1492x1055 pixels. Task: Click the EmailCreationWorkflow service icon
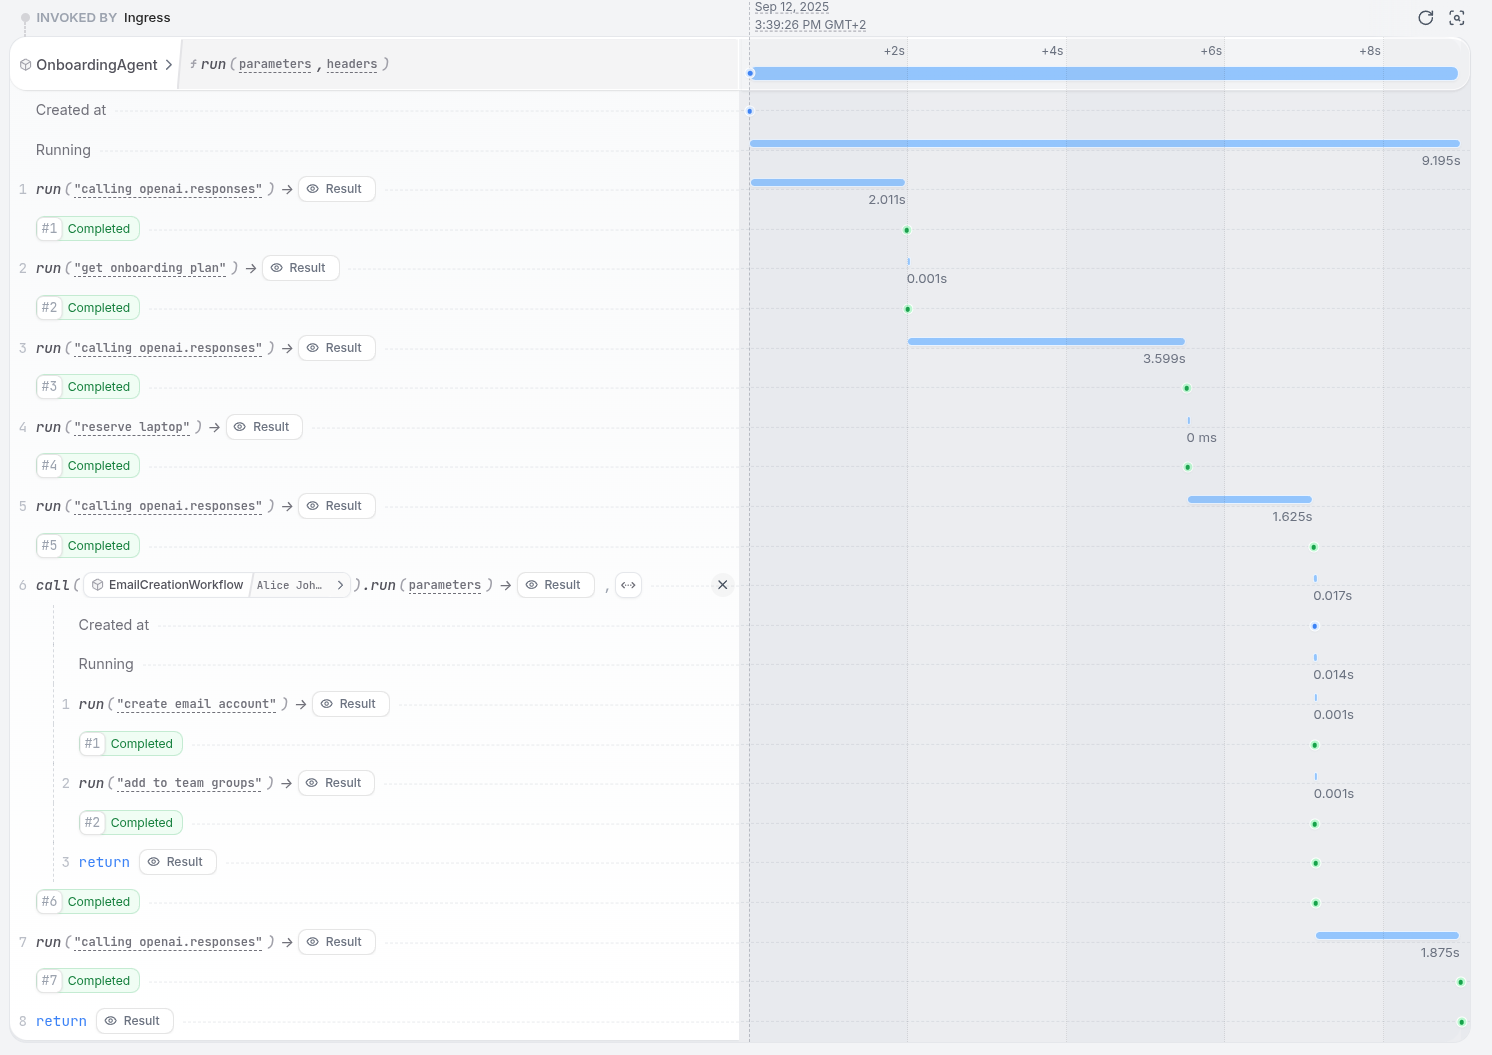pyautogui.click(x=98, y=585)
